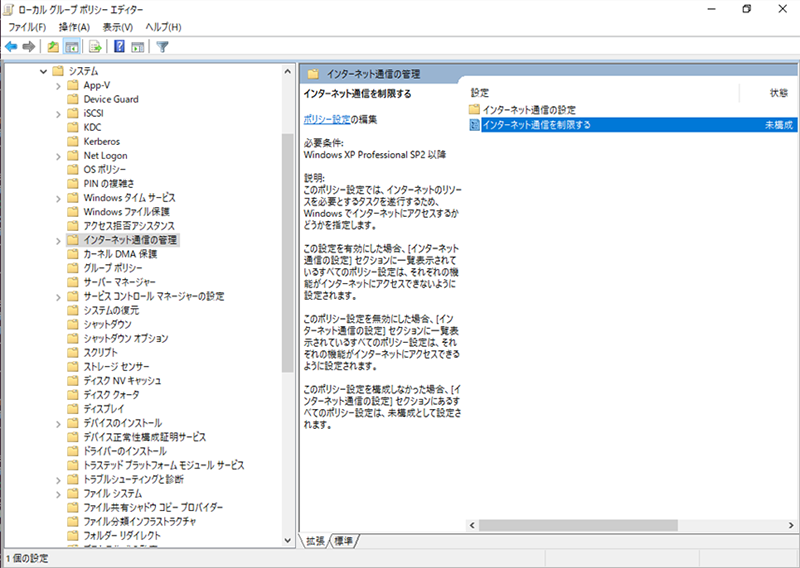Switch to the 標準 tab
The image size is (800, 568).
pos(344,541)
